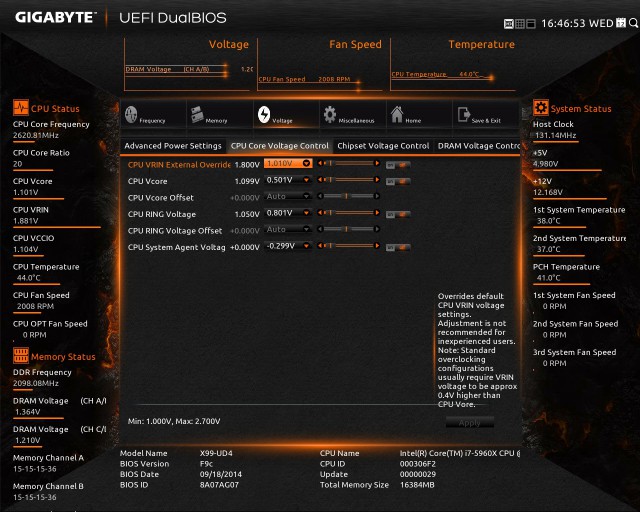
Task: Click CPU RING Voltage slider track
Action: tap(349, 213)
